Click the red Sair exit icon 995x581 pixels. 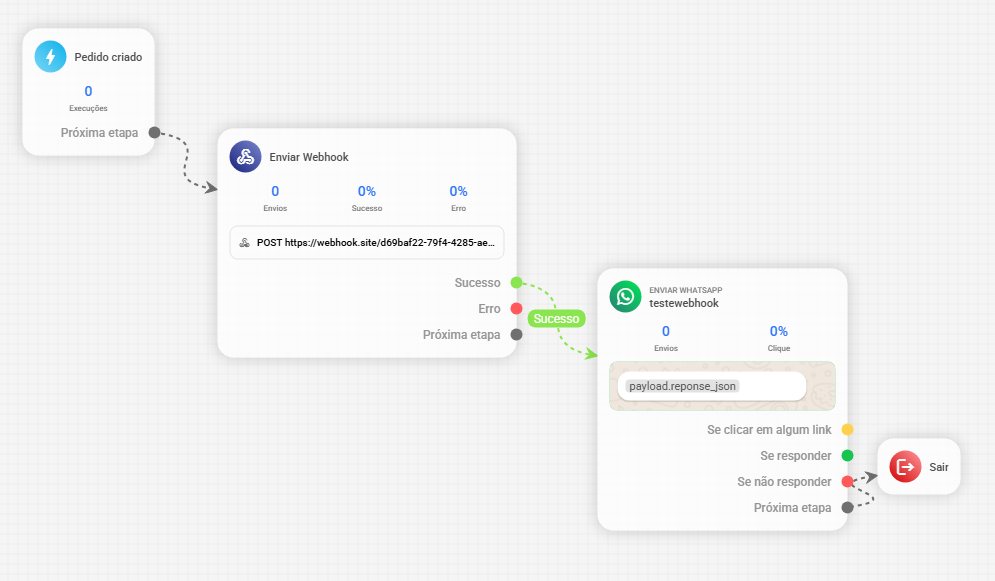(x=906, y=467)
